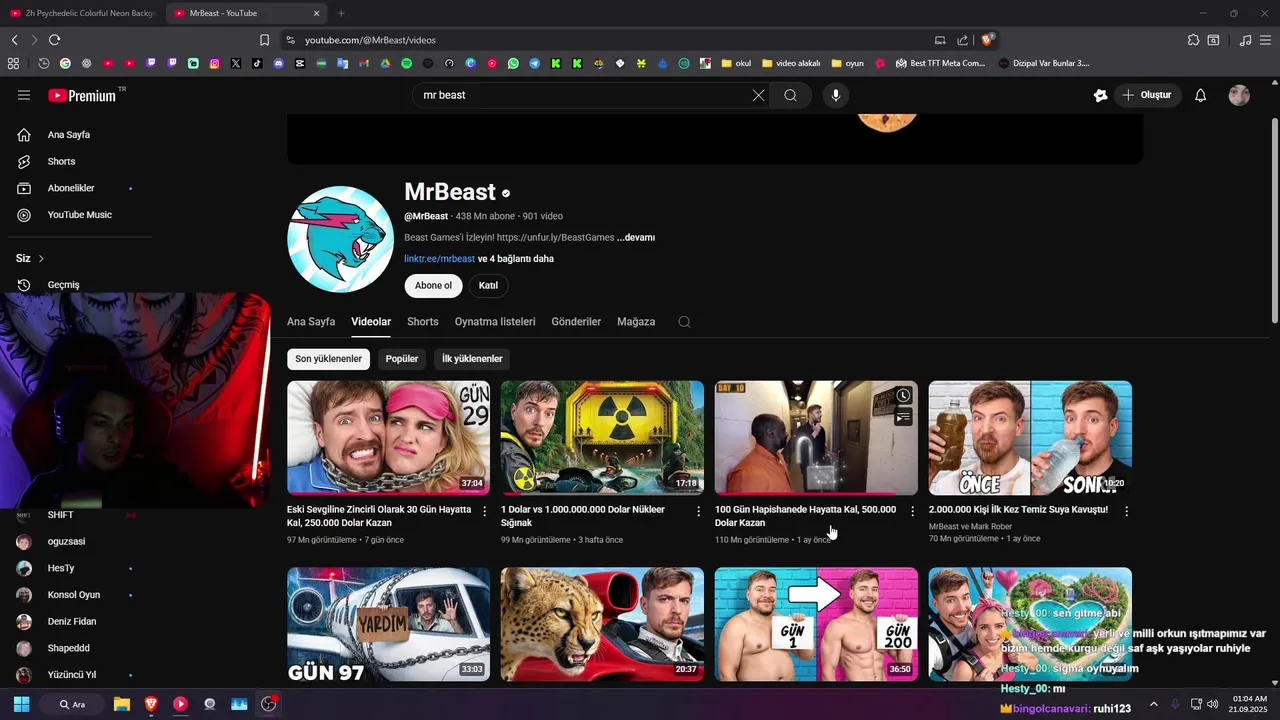Go back in browser history

(14, 40)
